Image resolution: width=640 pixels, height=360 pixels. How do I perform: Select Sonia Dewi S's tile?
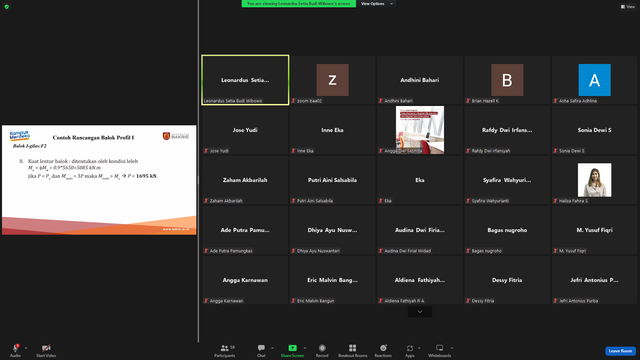click(x=594, y=130)
